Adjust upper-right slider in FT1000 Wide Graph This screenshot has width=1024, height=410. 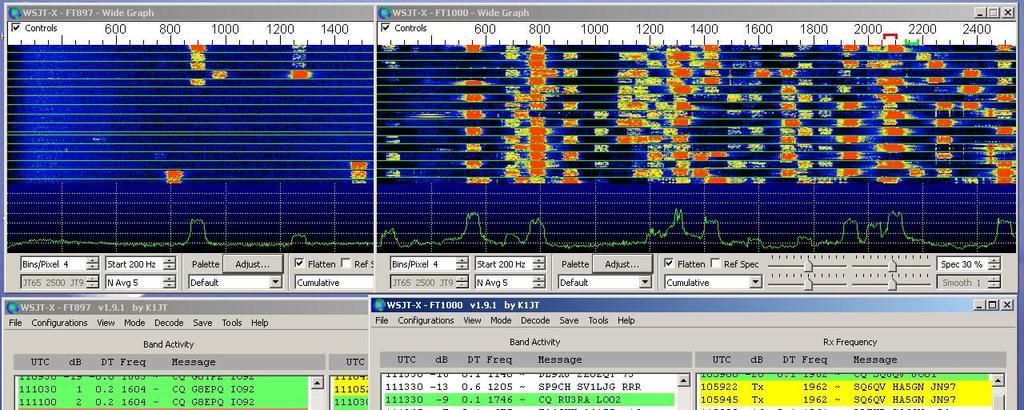click(892, 265)
